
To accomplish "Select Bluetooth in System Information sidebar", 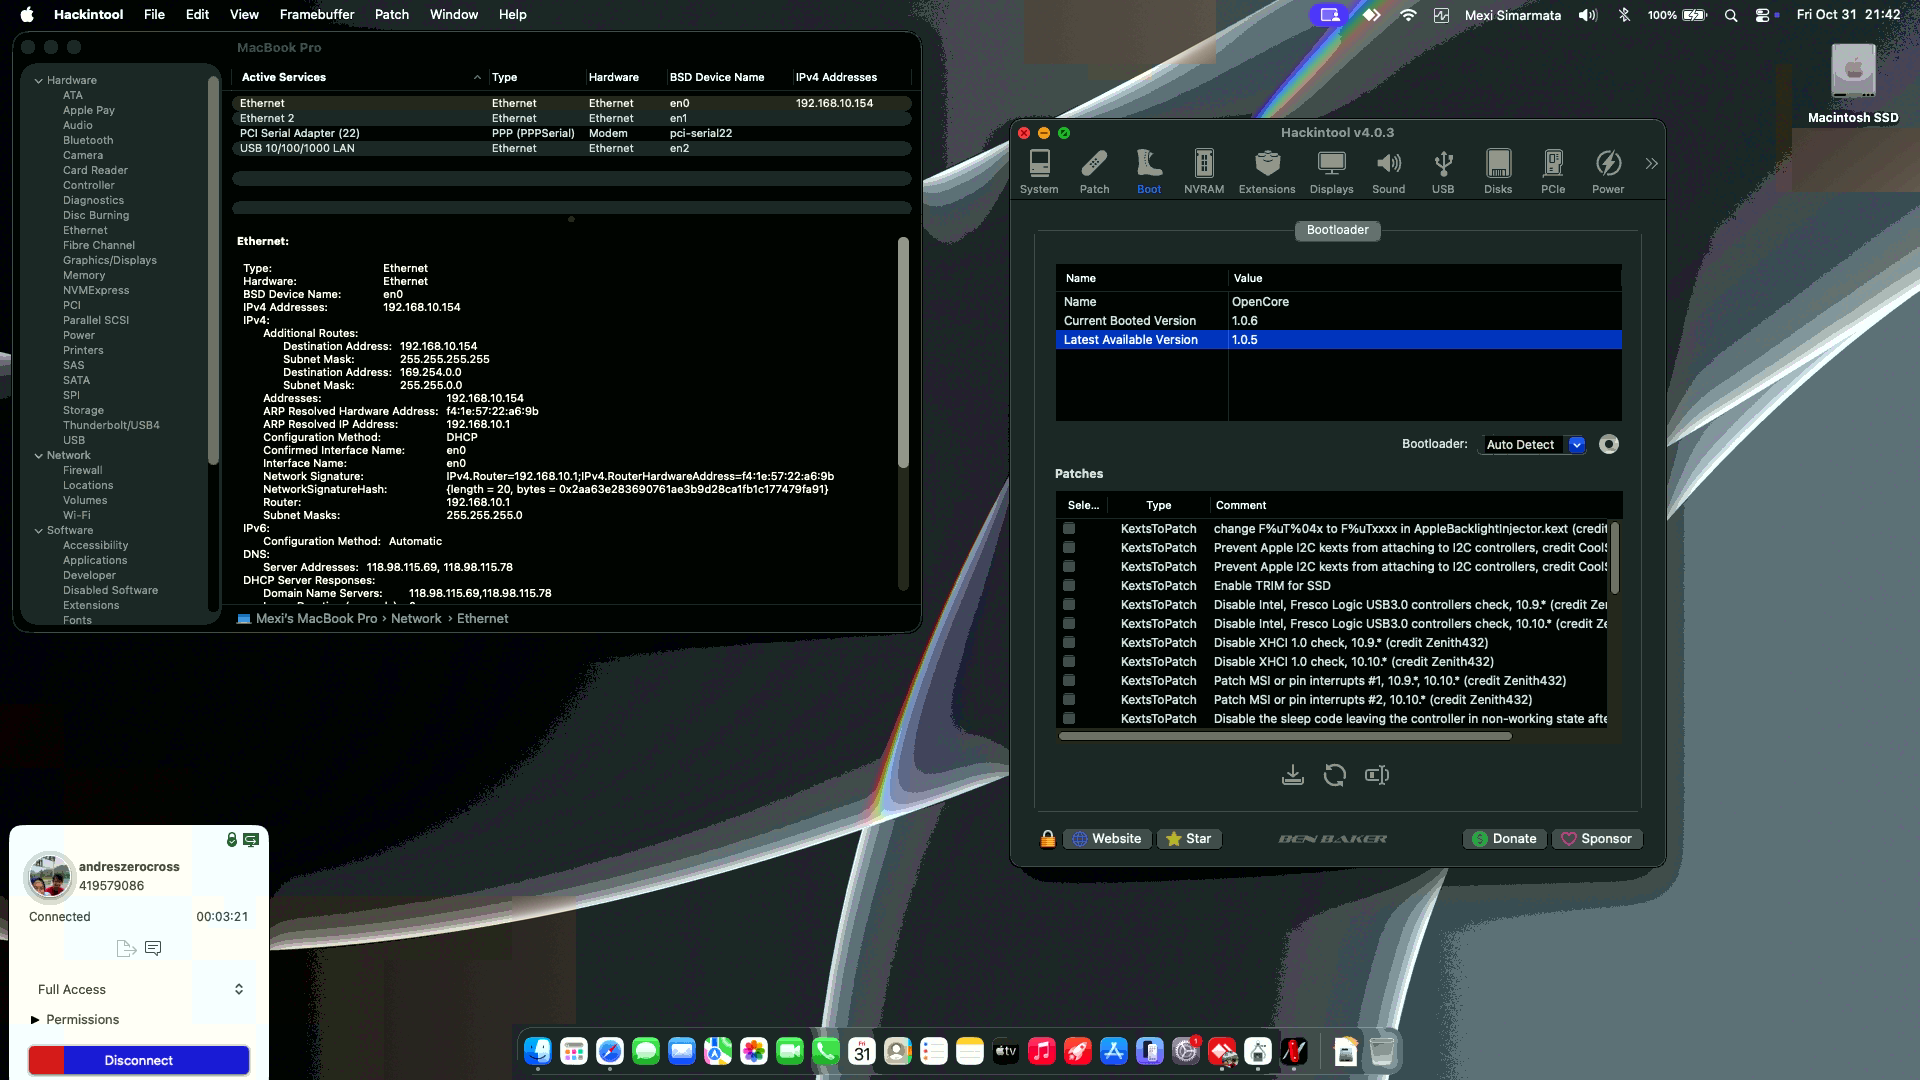I will coord(88,140).
